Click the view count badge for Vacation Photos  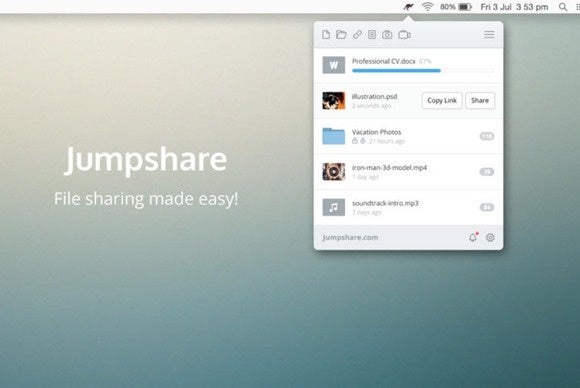tap(487, 136)
